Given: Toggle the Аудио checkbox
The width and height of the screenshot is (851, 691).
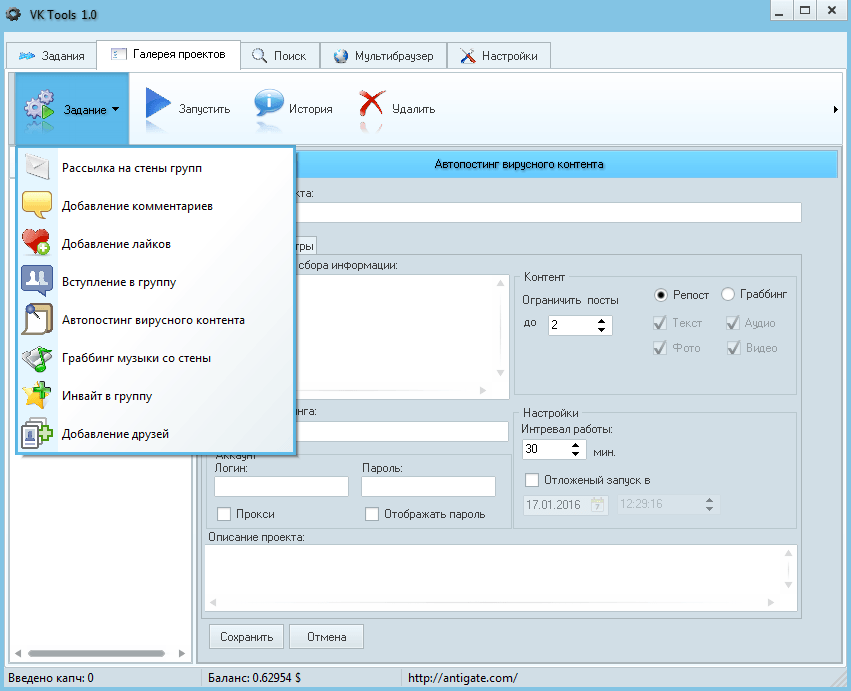Looking at the screenshot, I should click(x=733, y=323).
